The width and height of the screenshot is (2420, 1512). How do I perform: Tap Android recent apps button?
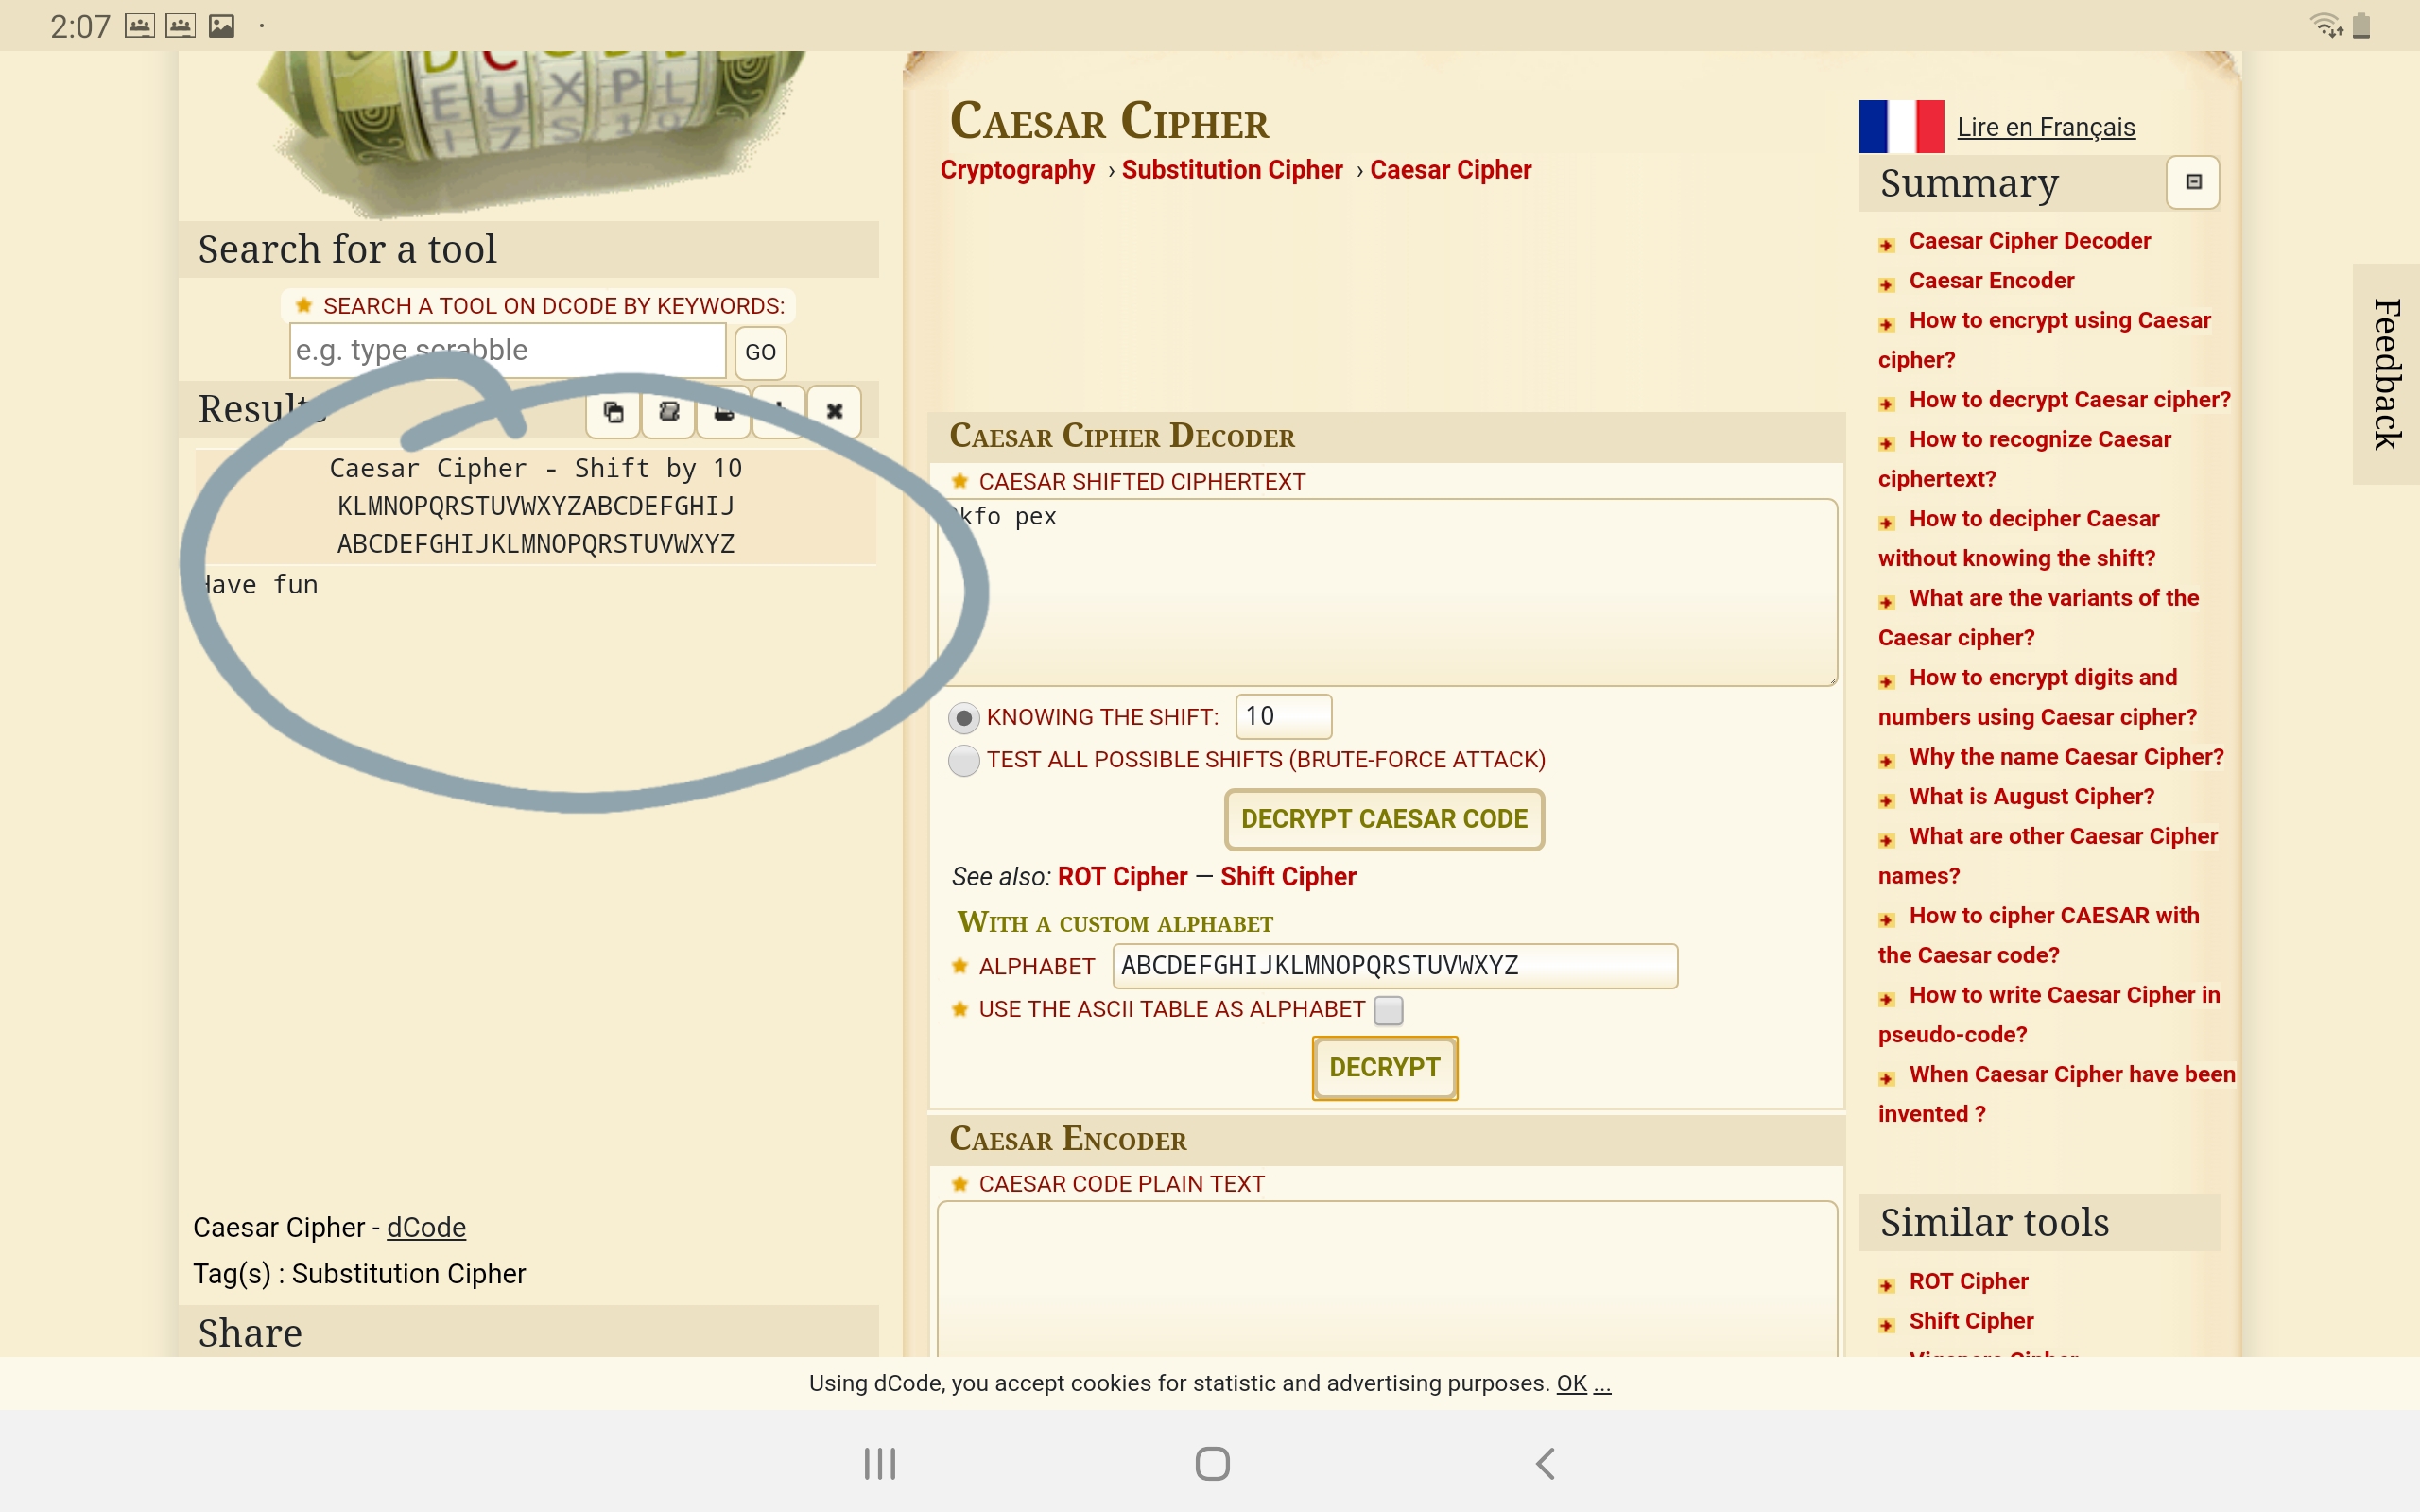879,1464
